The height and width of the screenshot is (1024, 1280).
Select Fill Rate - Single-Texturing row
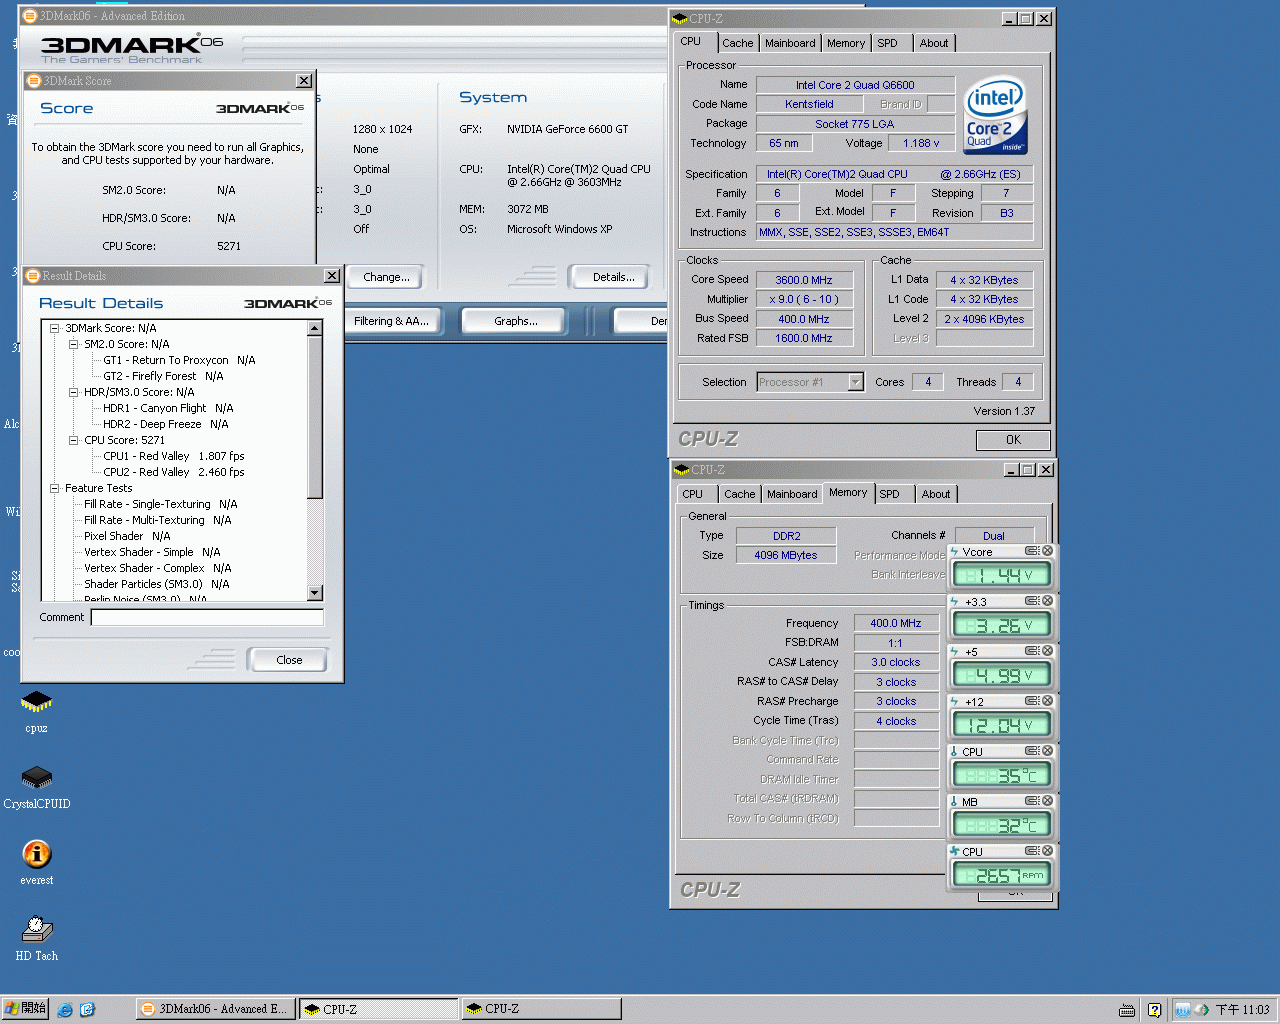click(160, 504)
